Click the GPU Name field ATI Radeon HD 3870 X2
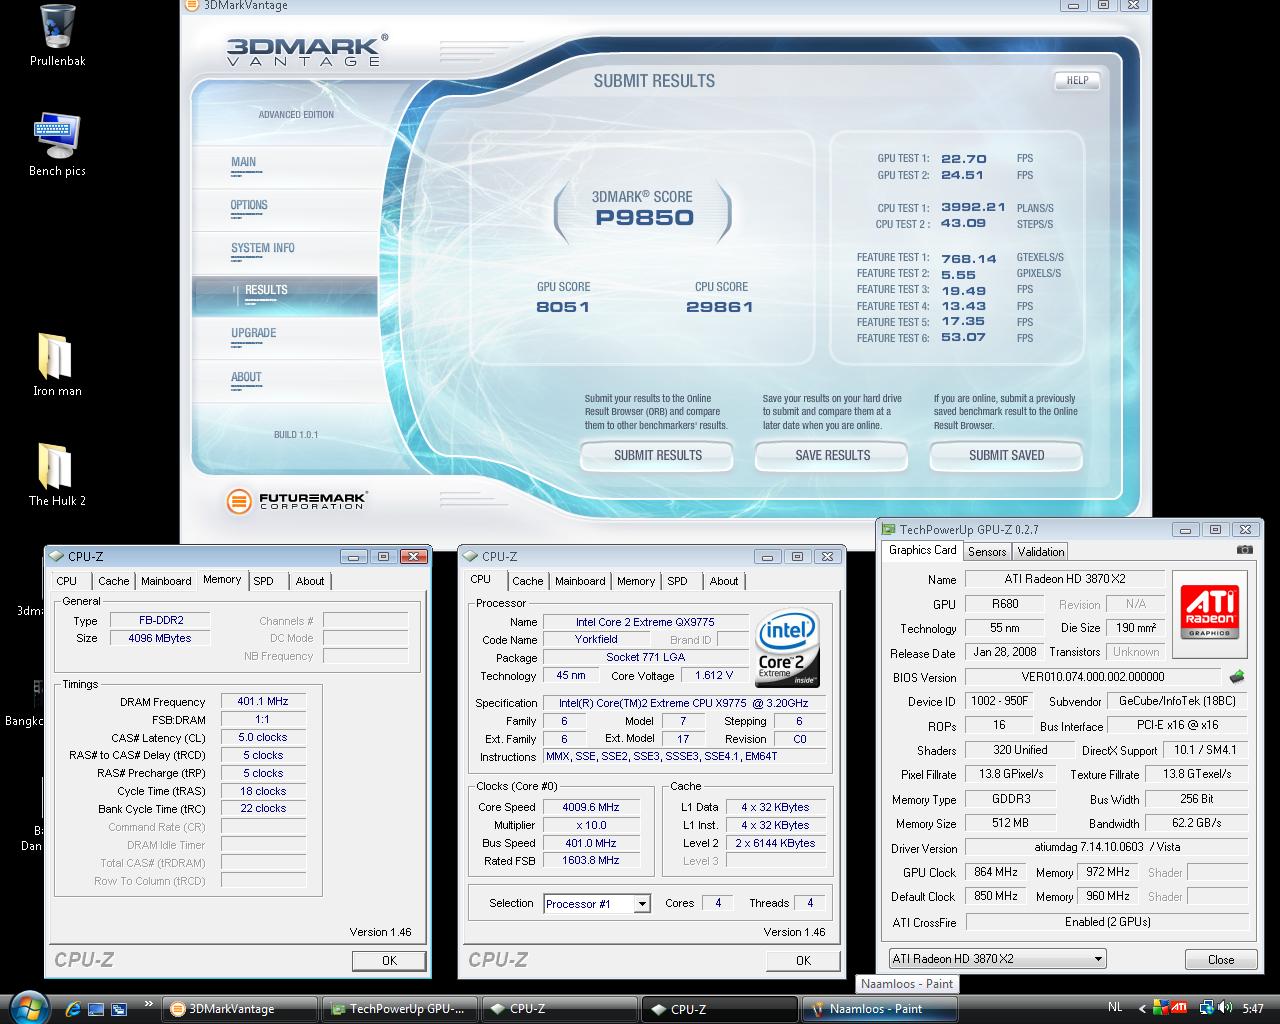 coord(1065,579)
